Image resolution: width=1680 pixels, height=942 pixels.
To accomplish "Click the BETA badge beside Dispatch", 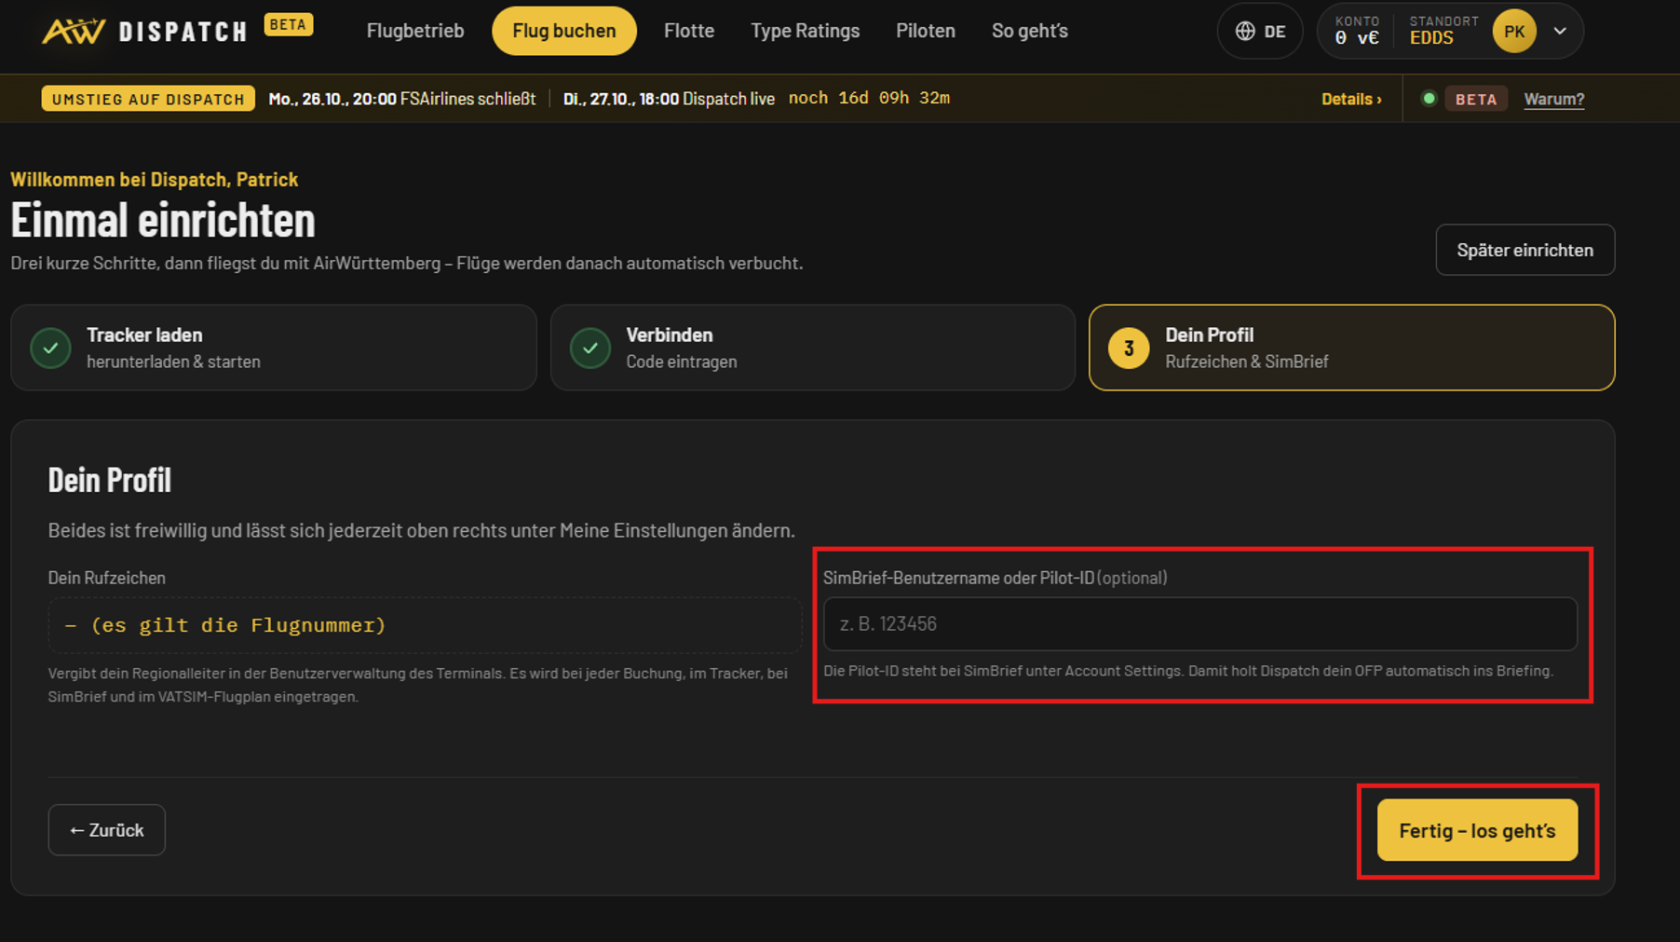I will tap(288, 25).
